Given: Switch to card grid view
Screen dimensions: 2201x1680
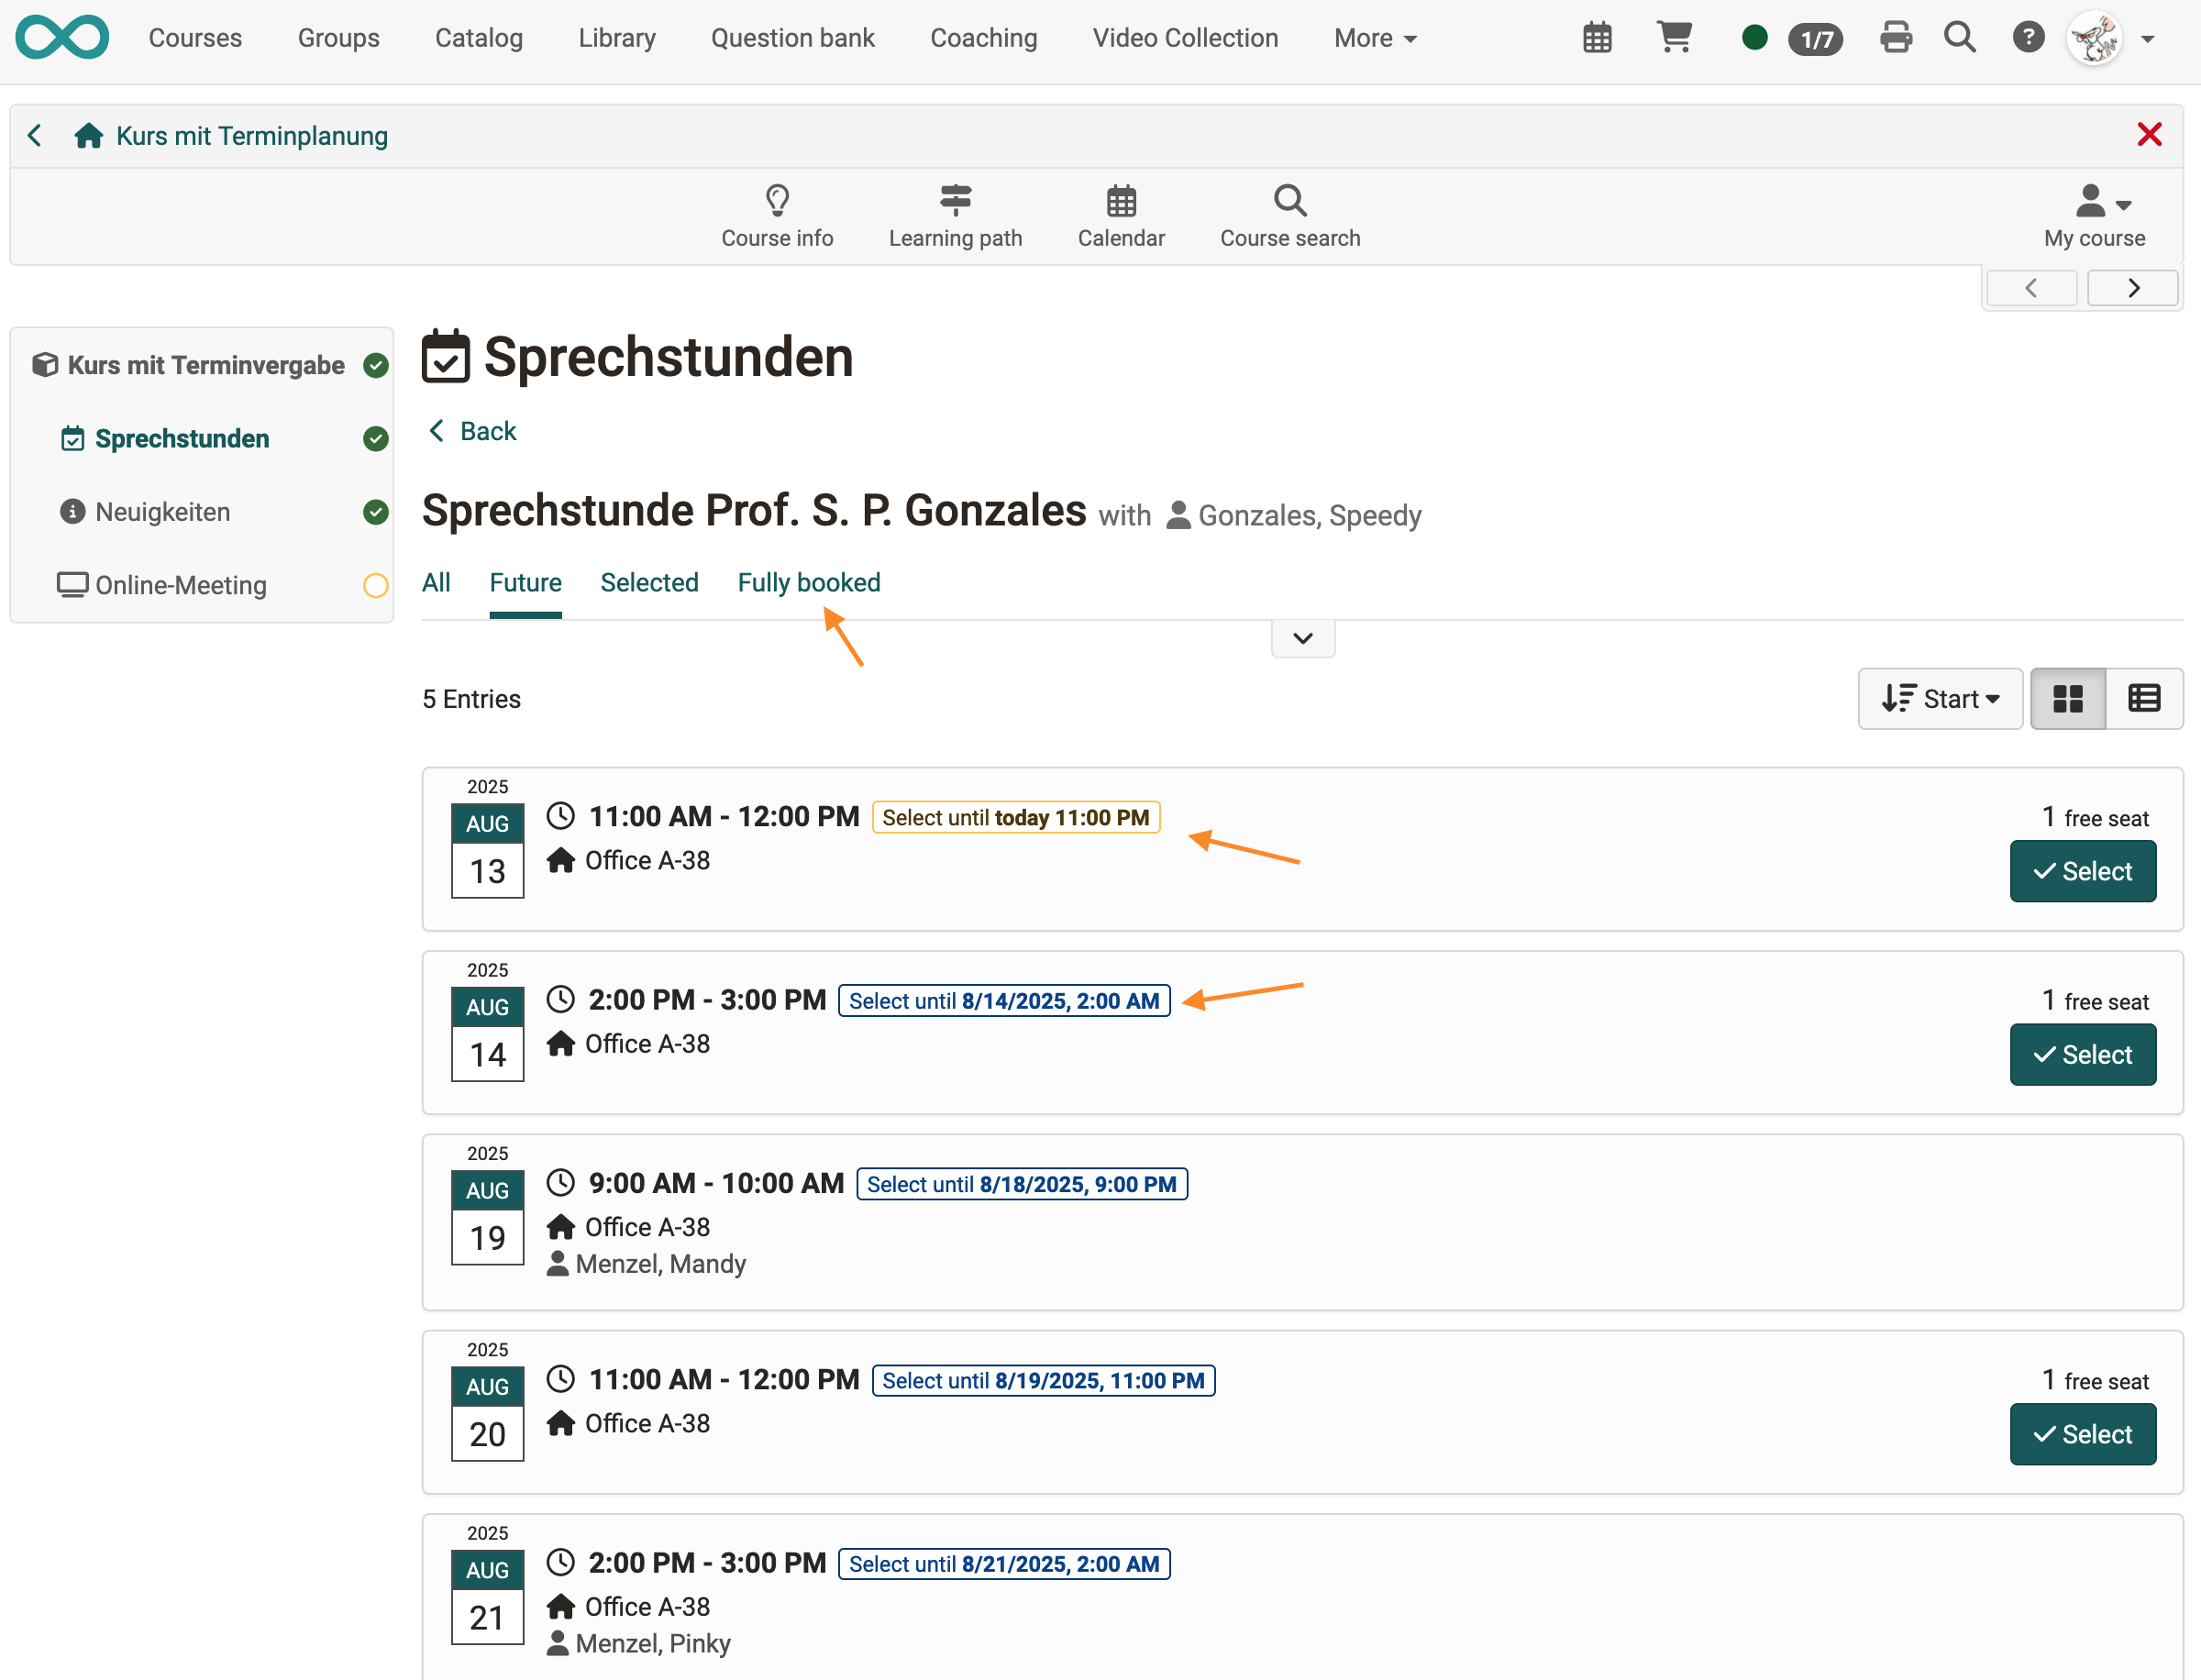Looking at the screenshot, I should 2067,699.
